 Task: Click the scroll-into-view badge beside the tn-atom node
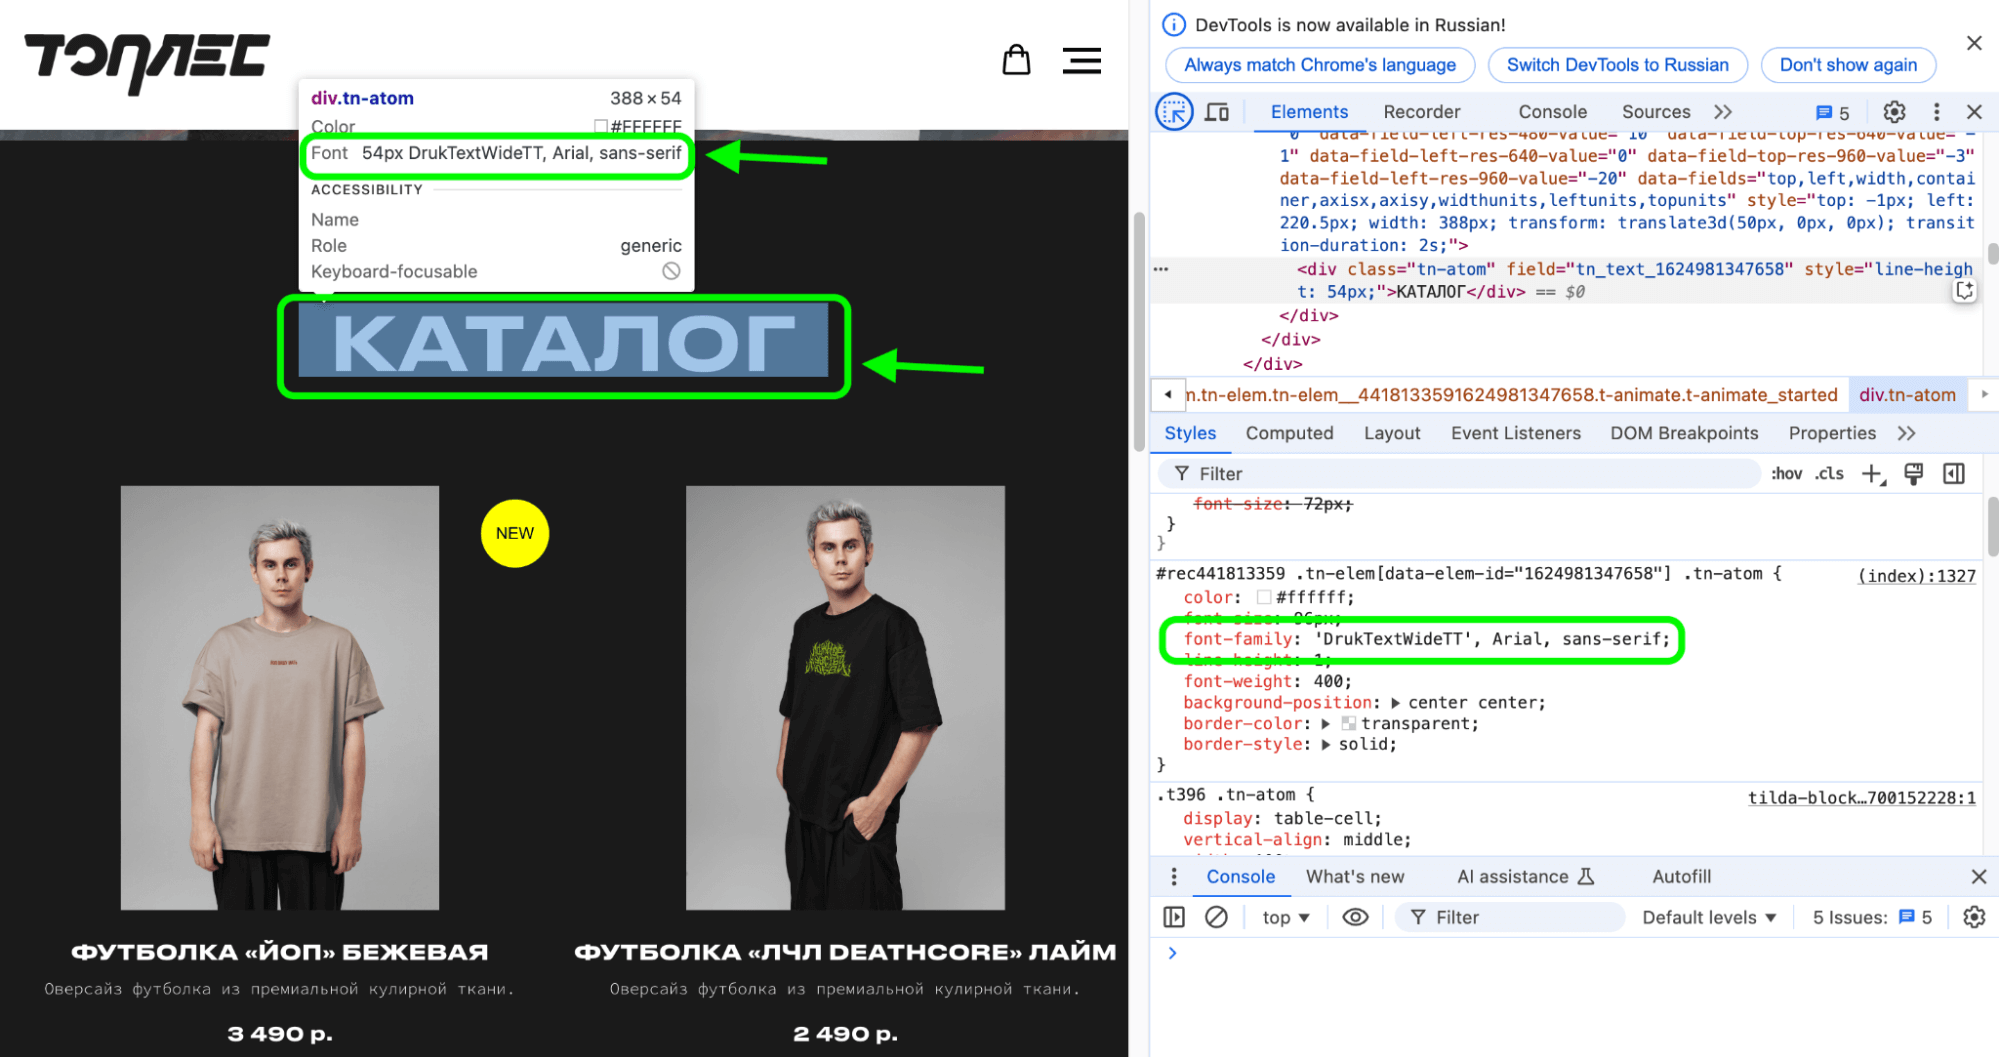tap(1965, 291)
